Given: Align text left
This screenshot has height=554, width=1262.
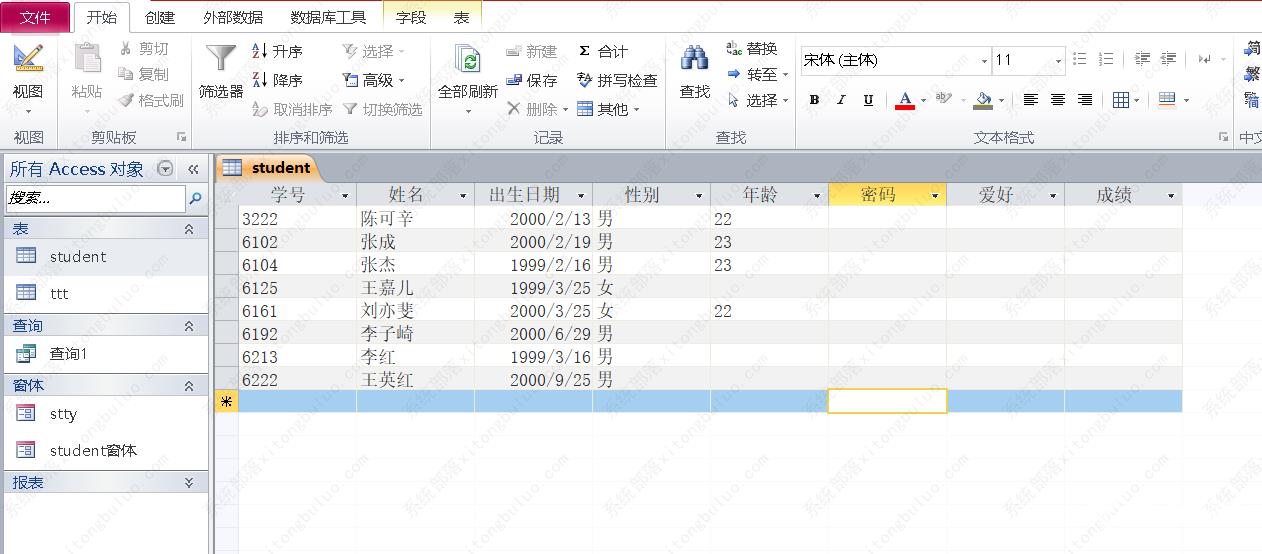Looking at the screenshot, I should pyautogui.click(x=1030, y=100).
